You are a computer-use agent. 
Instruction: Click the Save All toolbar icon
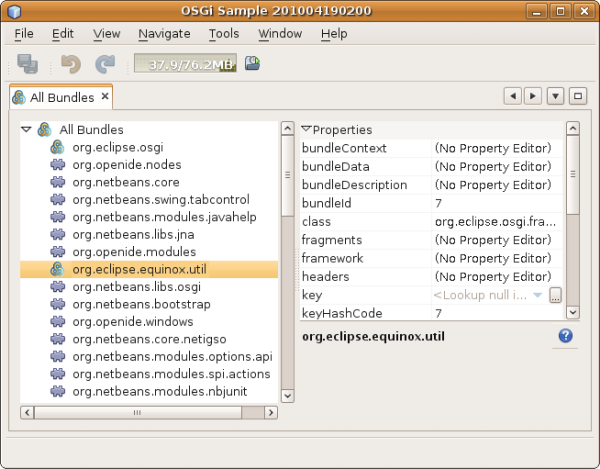[x=27, y=64]
